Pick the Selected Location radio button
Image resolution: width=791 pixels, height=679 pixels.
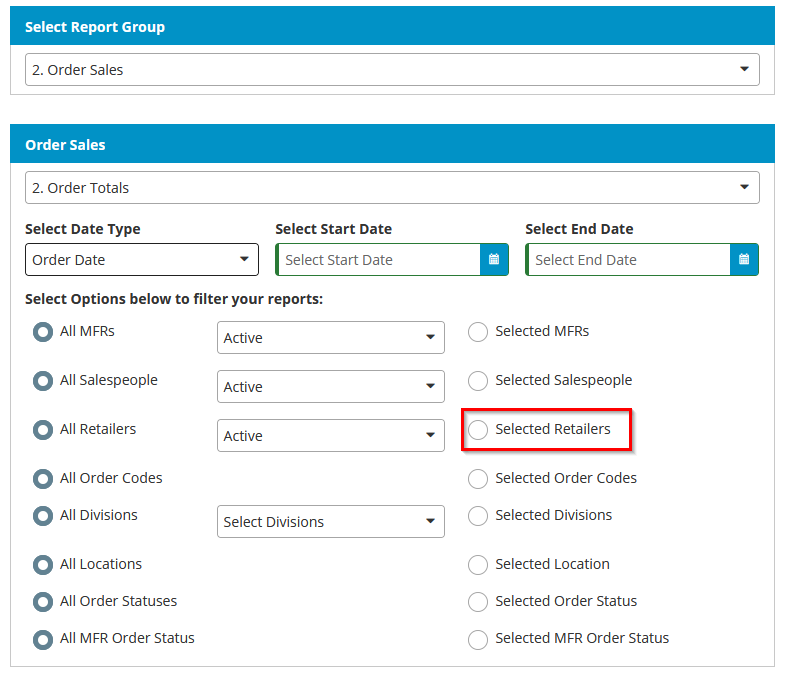click(x=478, y=565)
